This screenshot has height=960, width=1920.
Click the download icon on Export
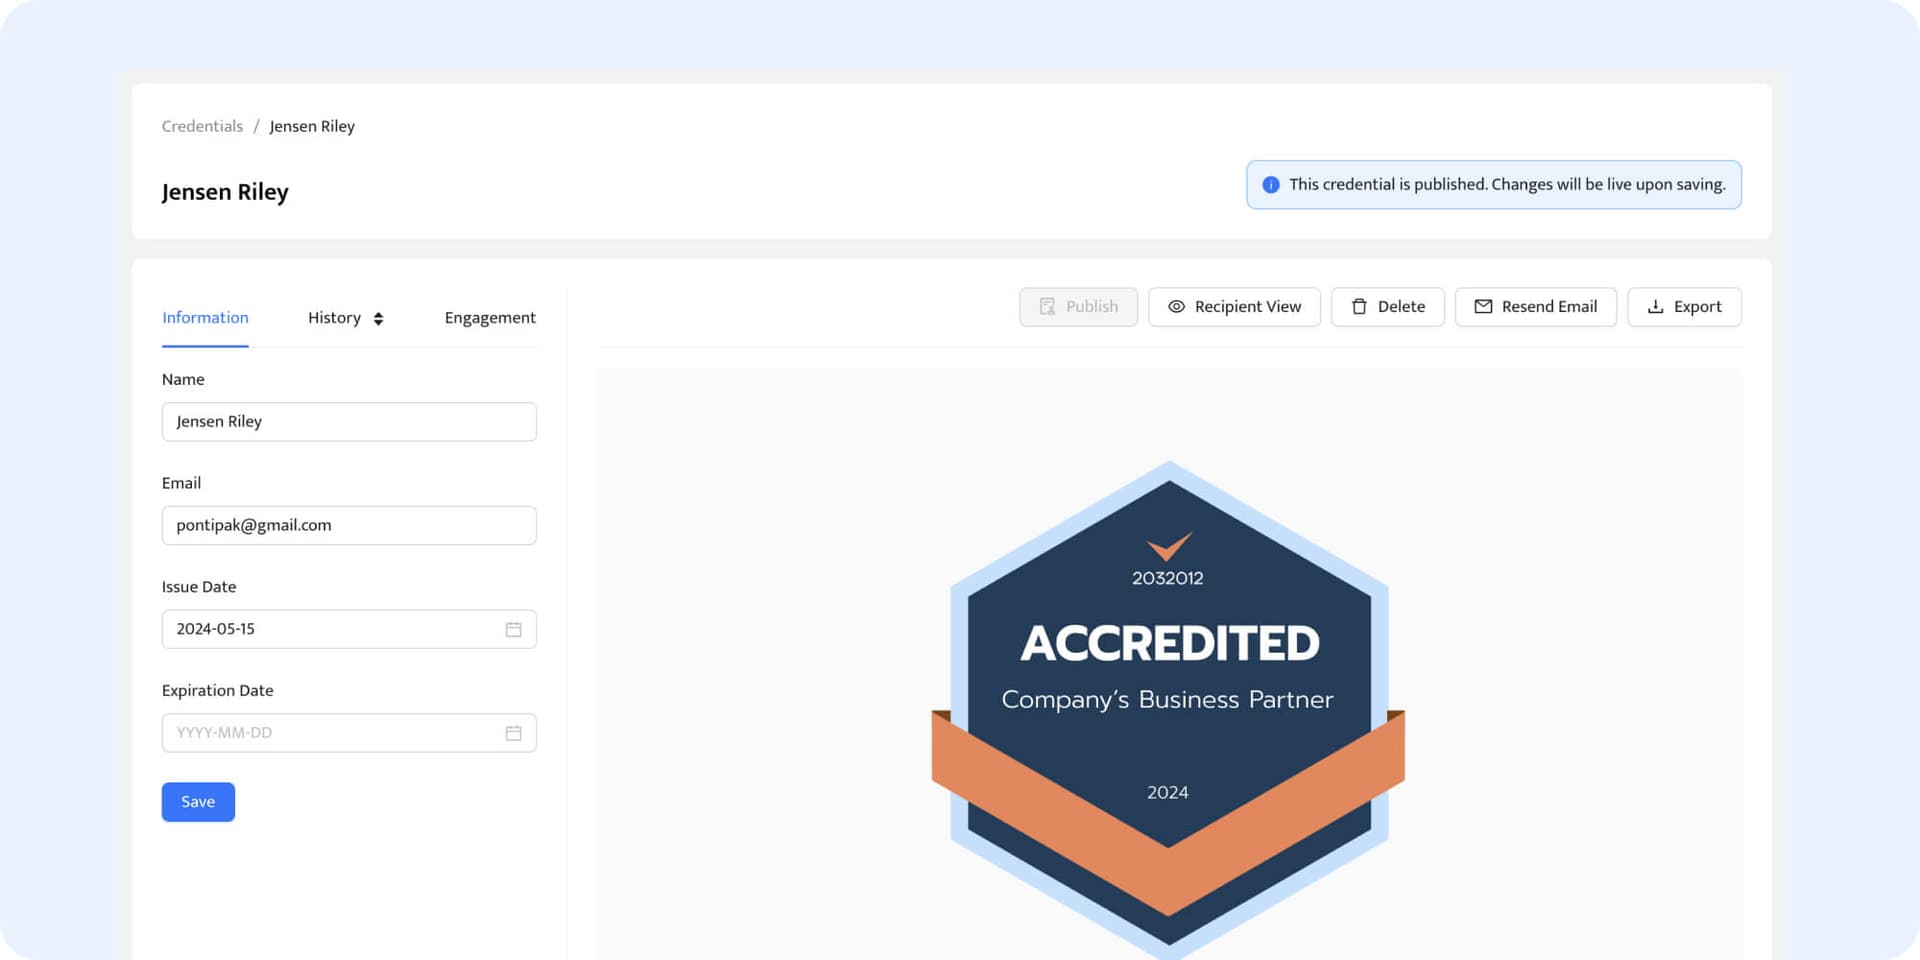(1655, 307)
